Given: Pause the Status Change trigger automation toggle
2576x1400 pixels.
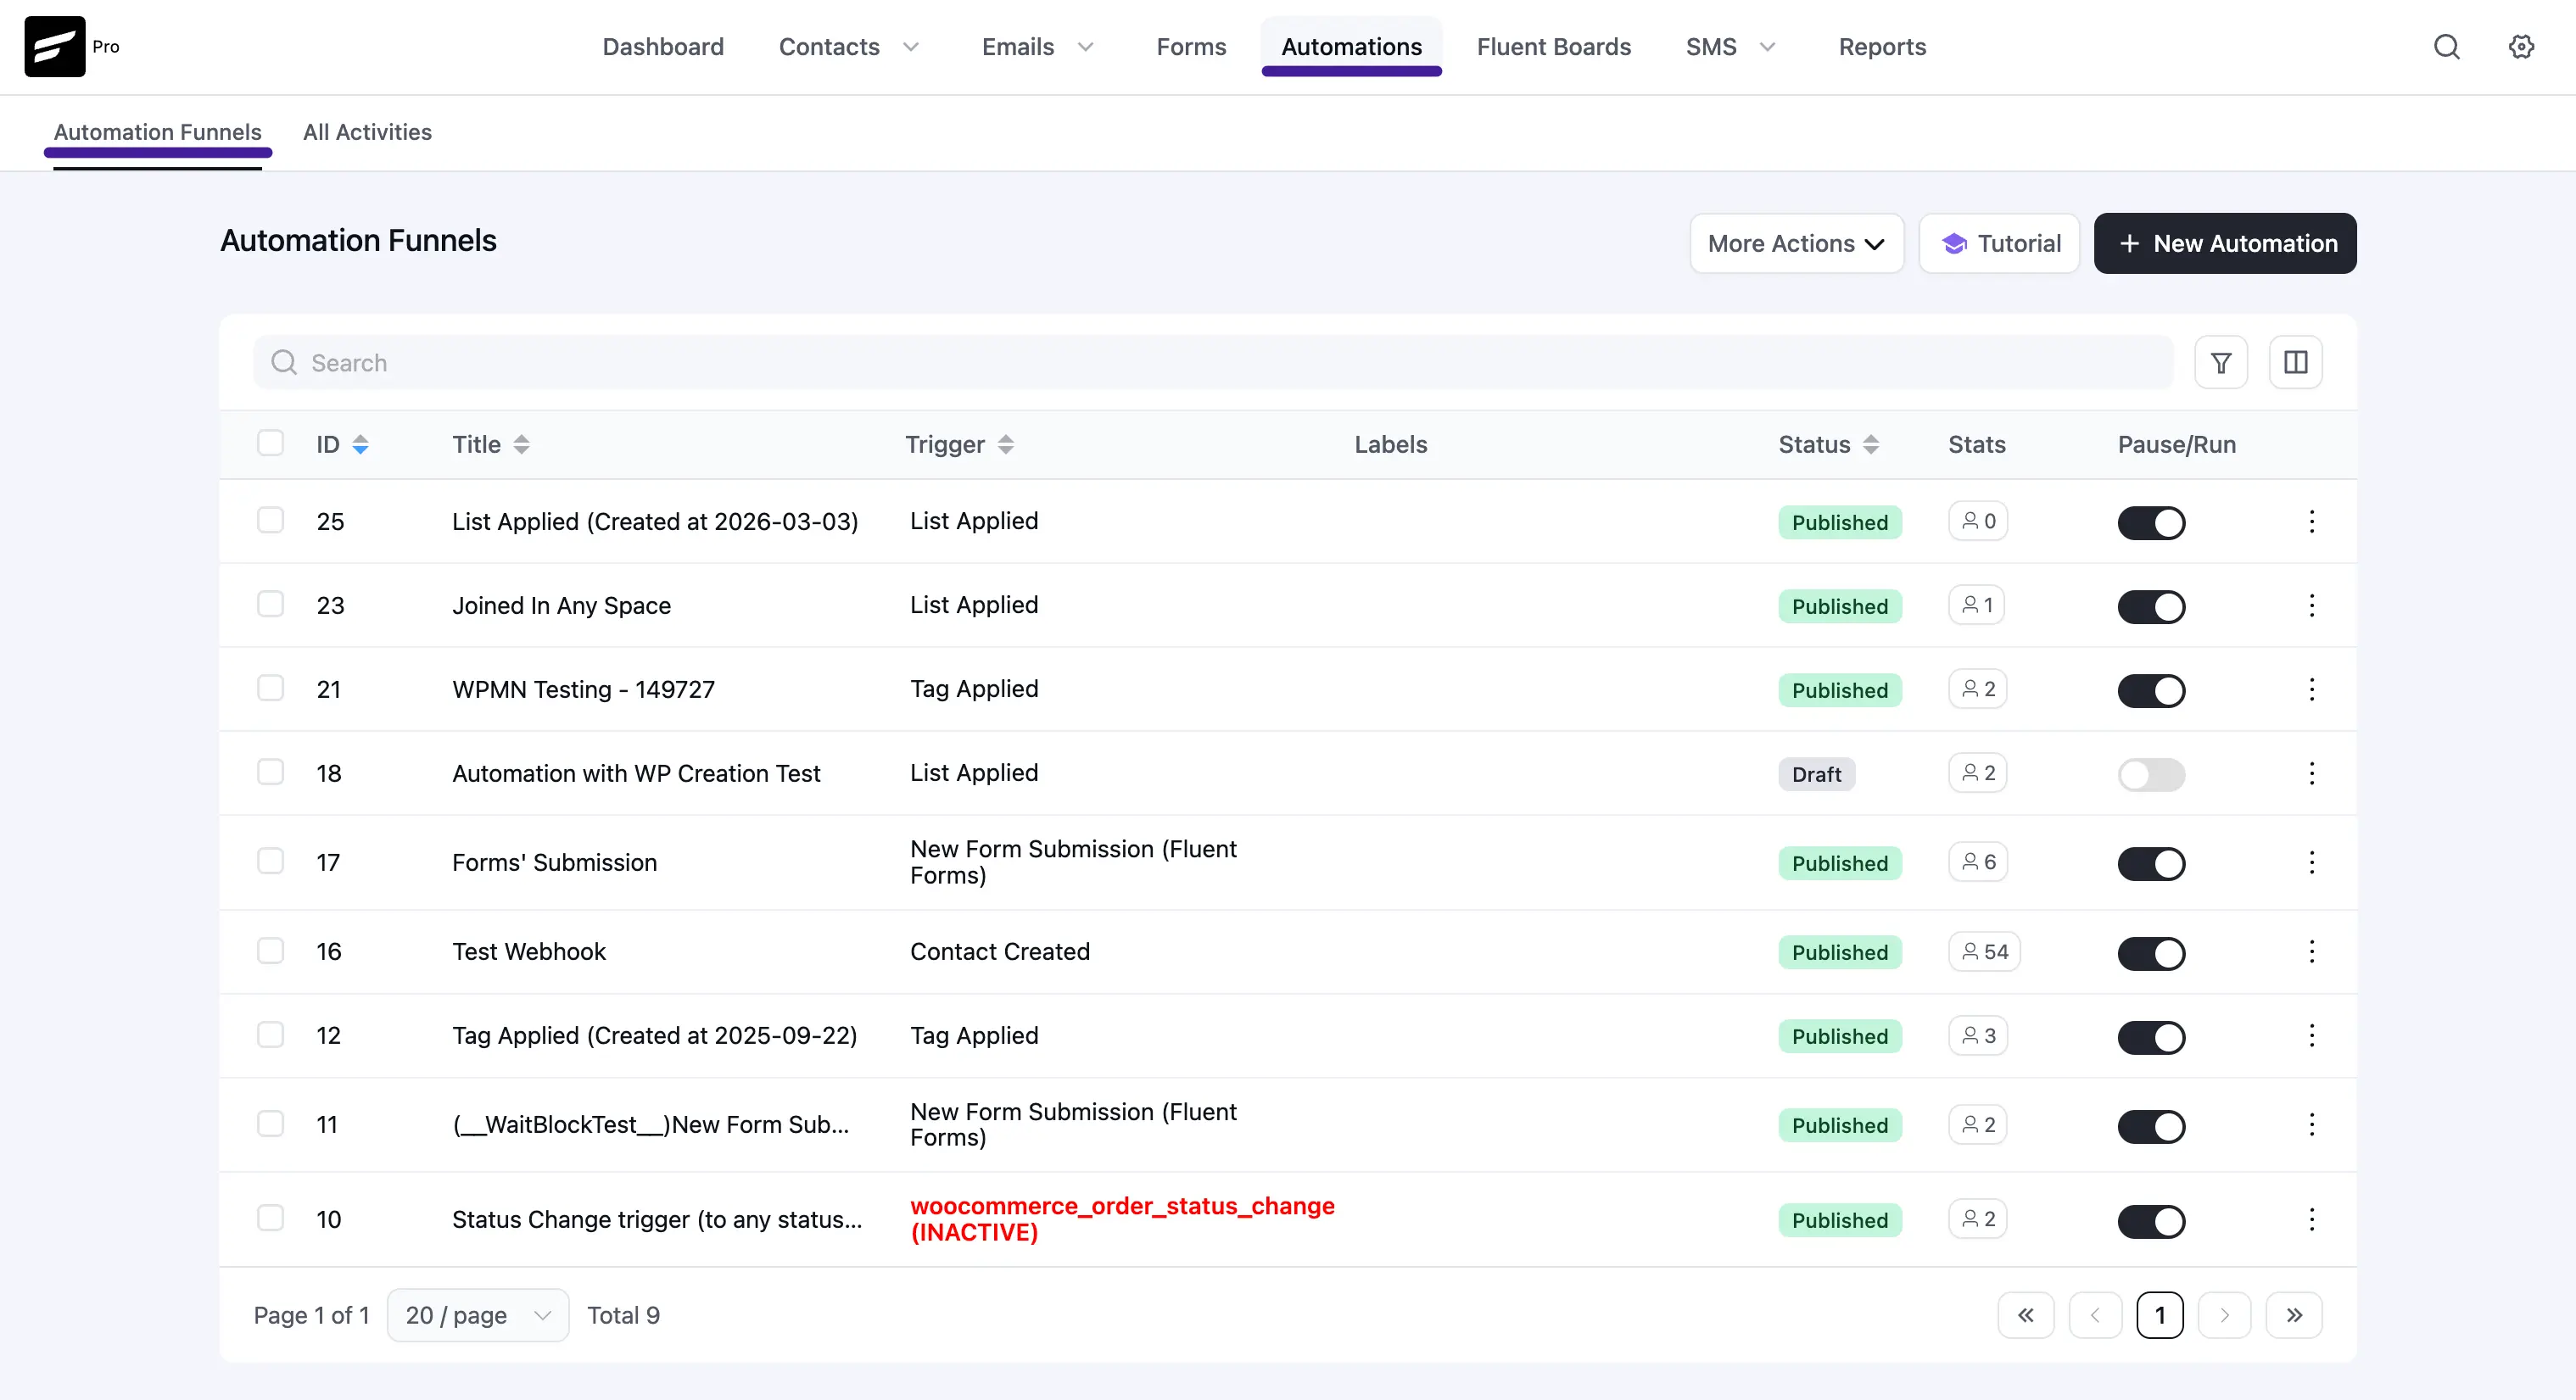Looking at the screenshot, I should pos(2151,1220).
